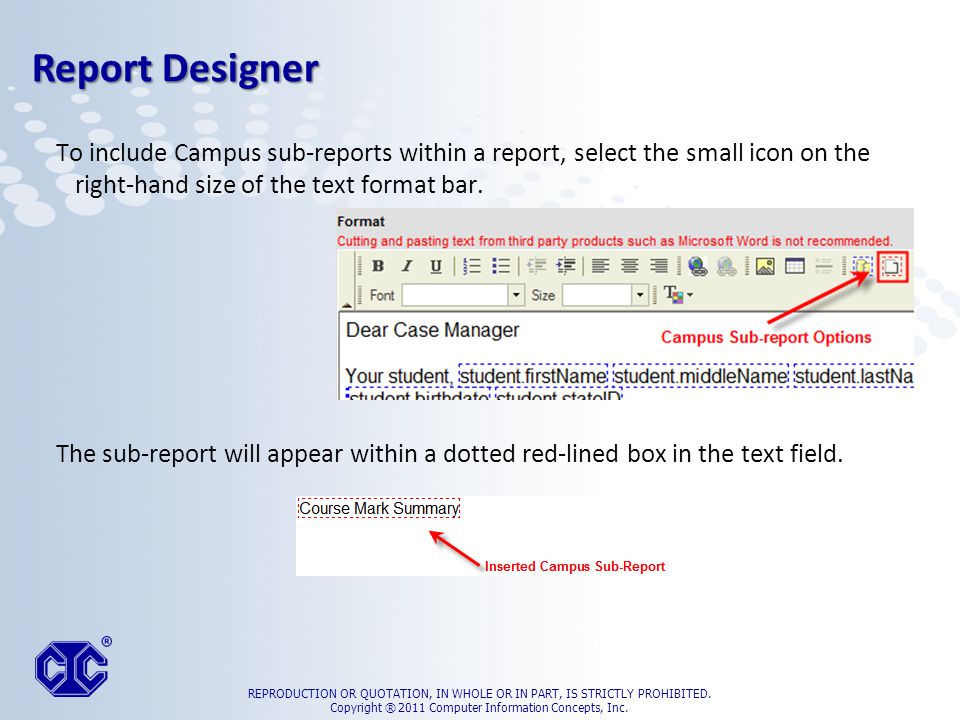Select the Course Mark Summary sub-report
The image size is (960, 720).
[x=379, y=508]
